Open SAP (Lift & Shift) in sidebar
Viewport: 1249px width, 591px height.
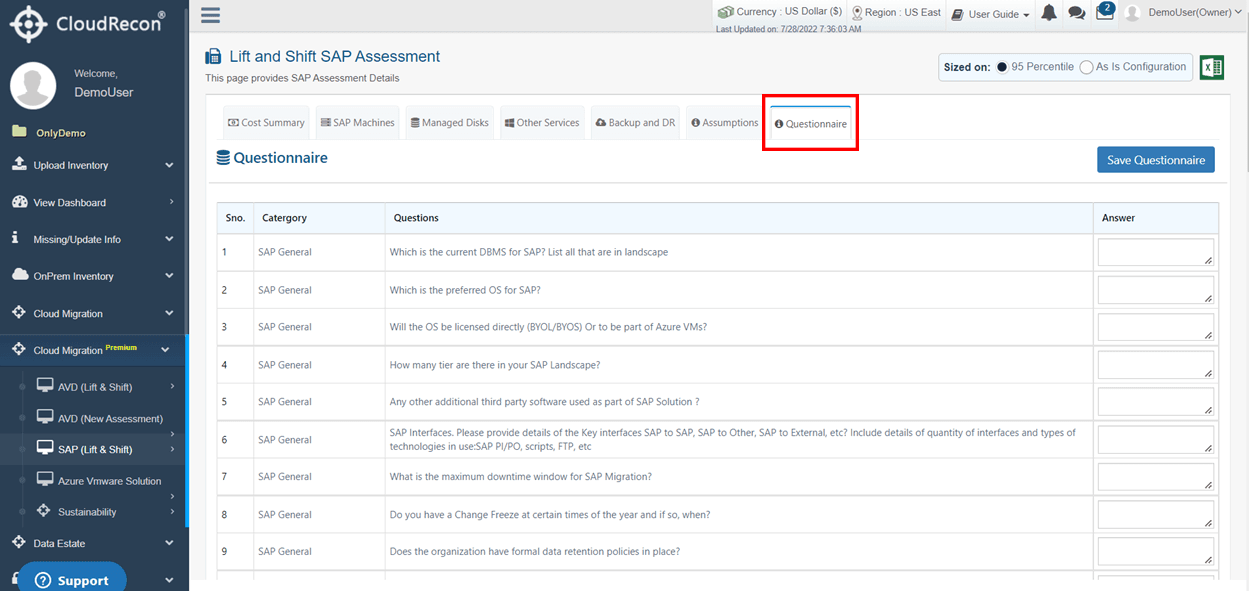(95, 449)
